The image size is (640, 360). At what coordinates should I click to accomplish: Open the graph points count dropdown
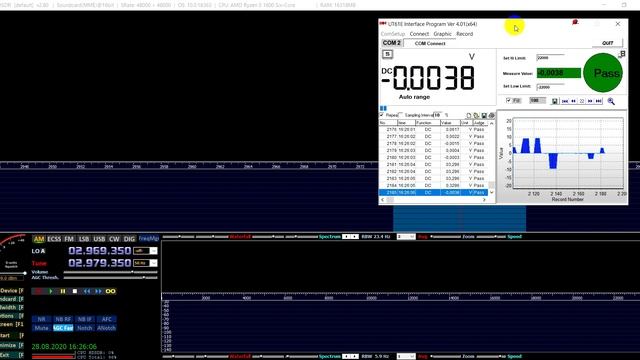click(537, 100)
